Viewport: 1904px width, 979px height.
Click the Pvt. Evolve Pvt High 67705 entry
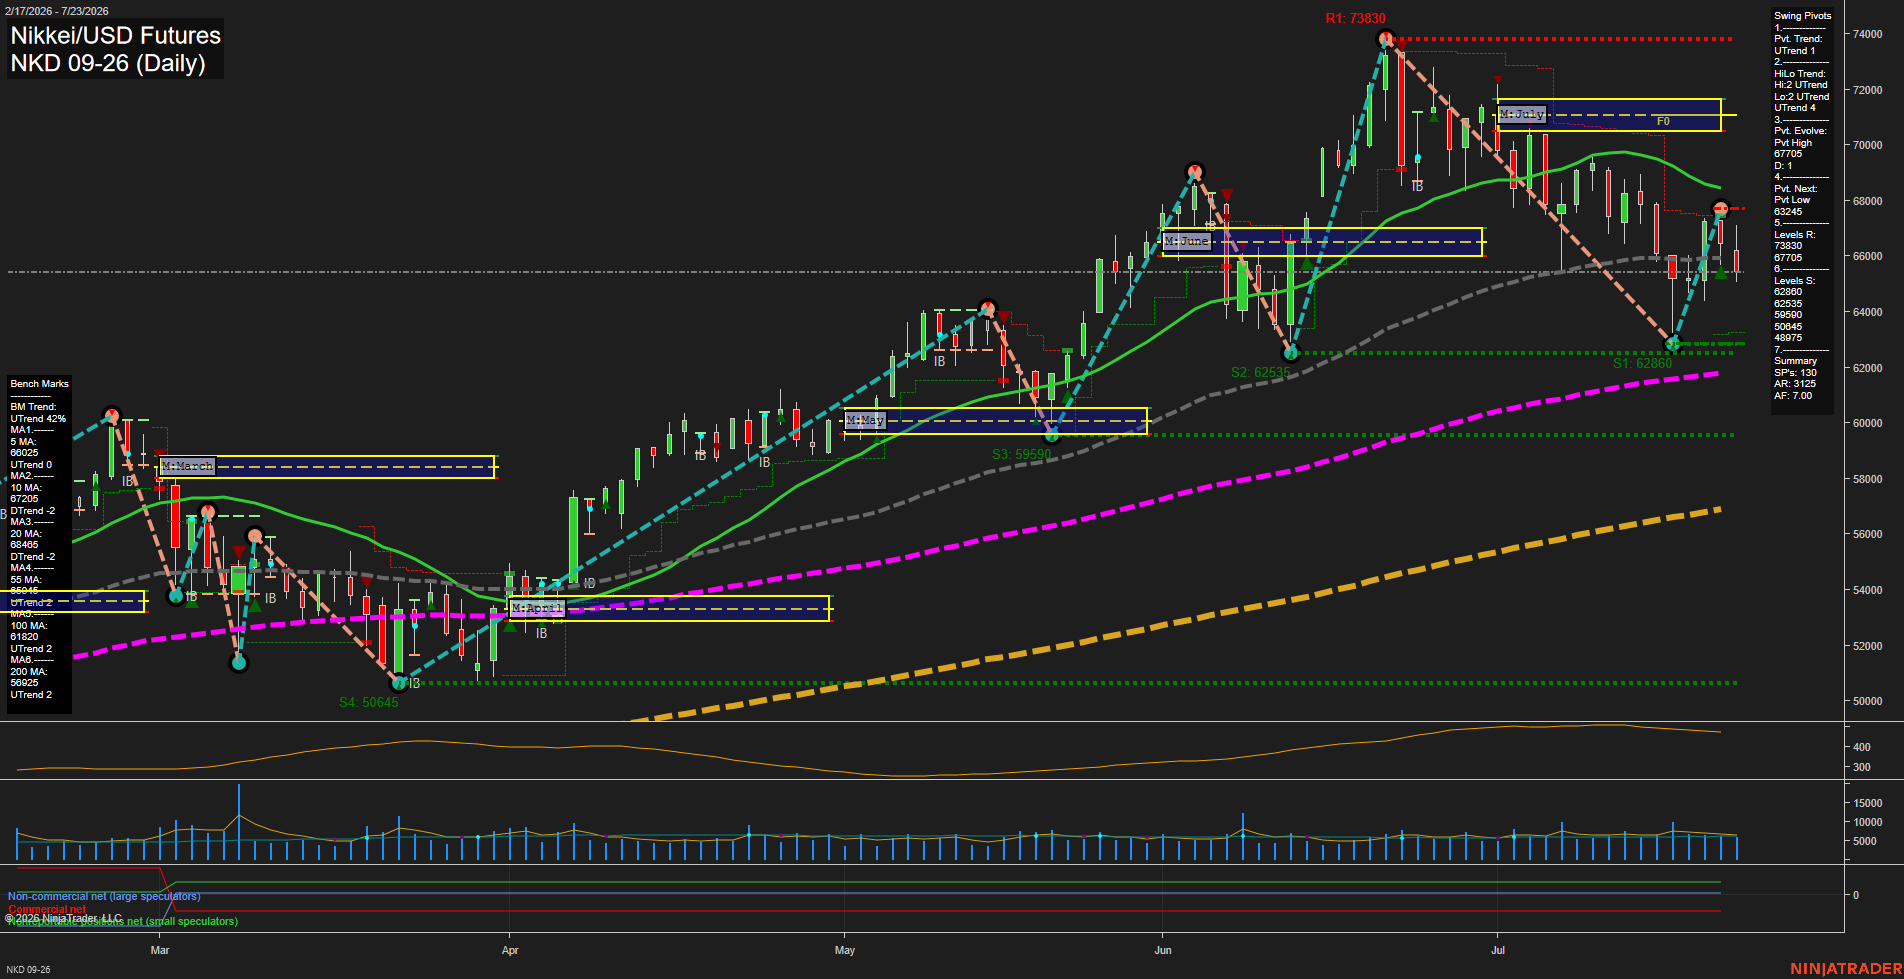[x=1800, y=143]
